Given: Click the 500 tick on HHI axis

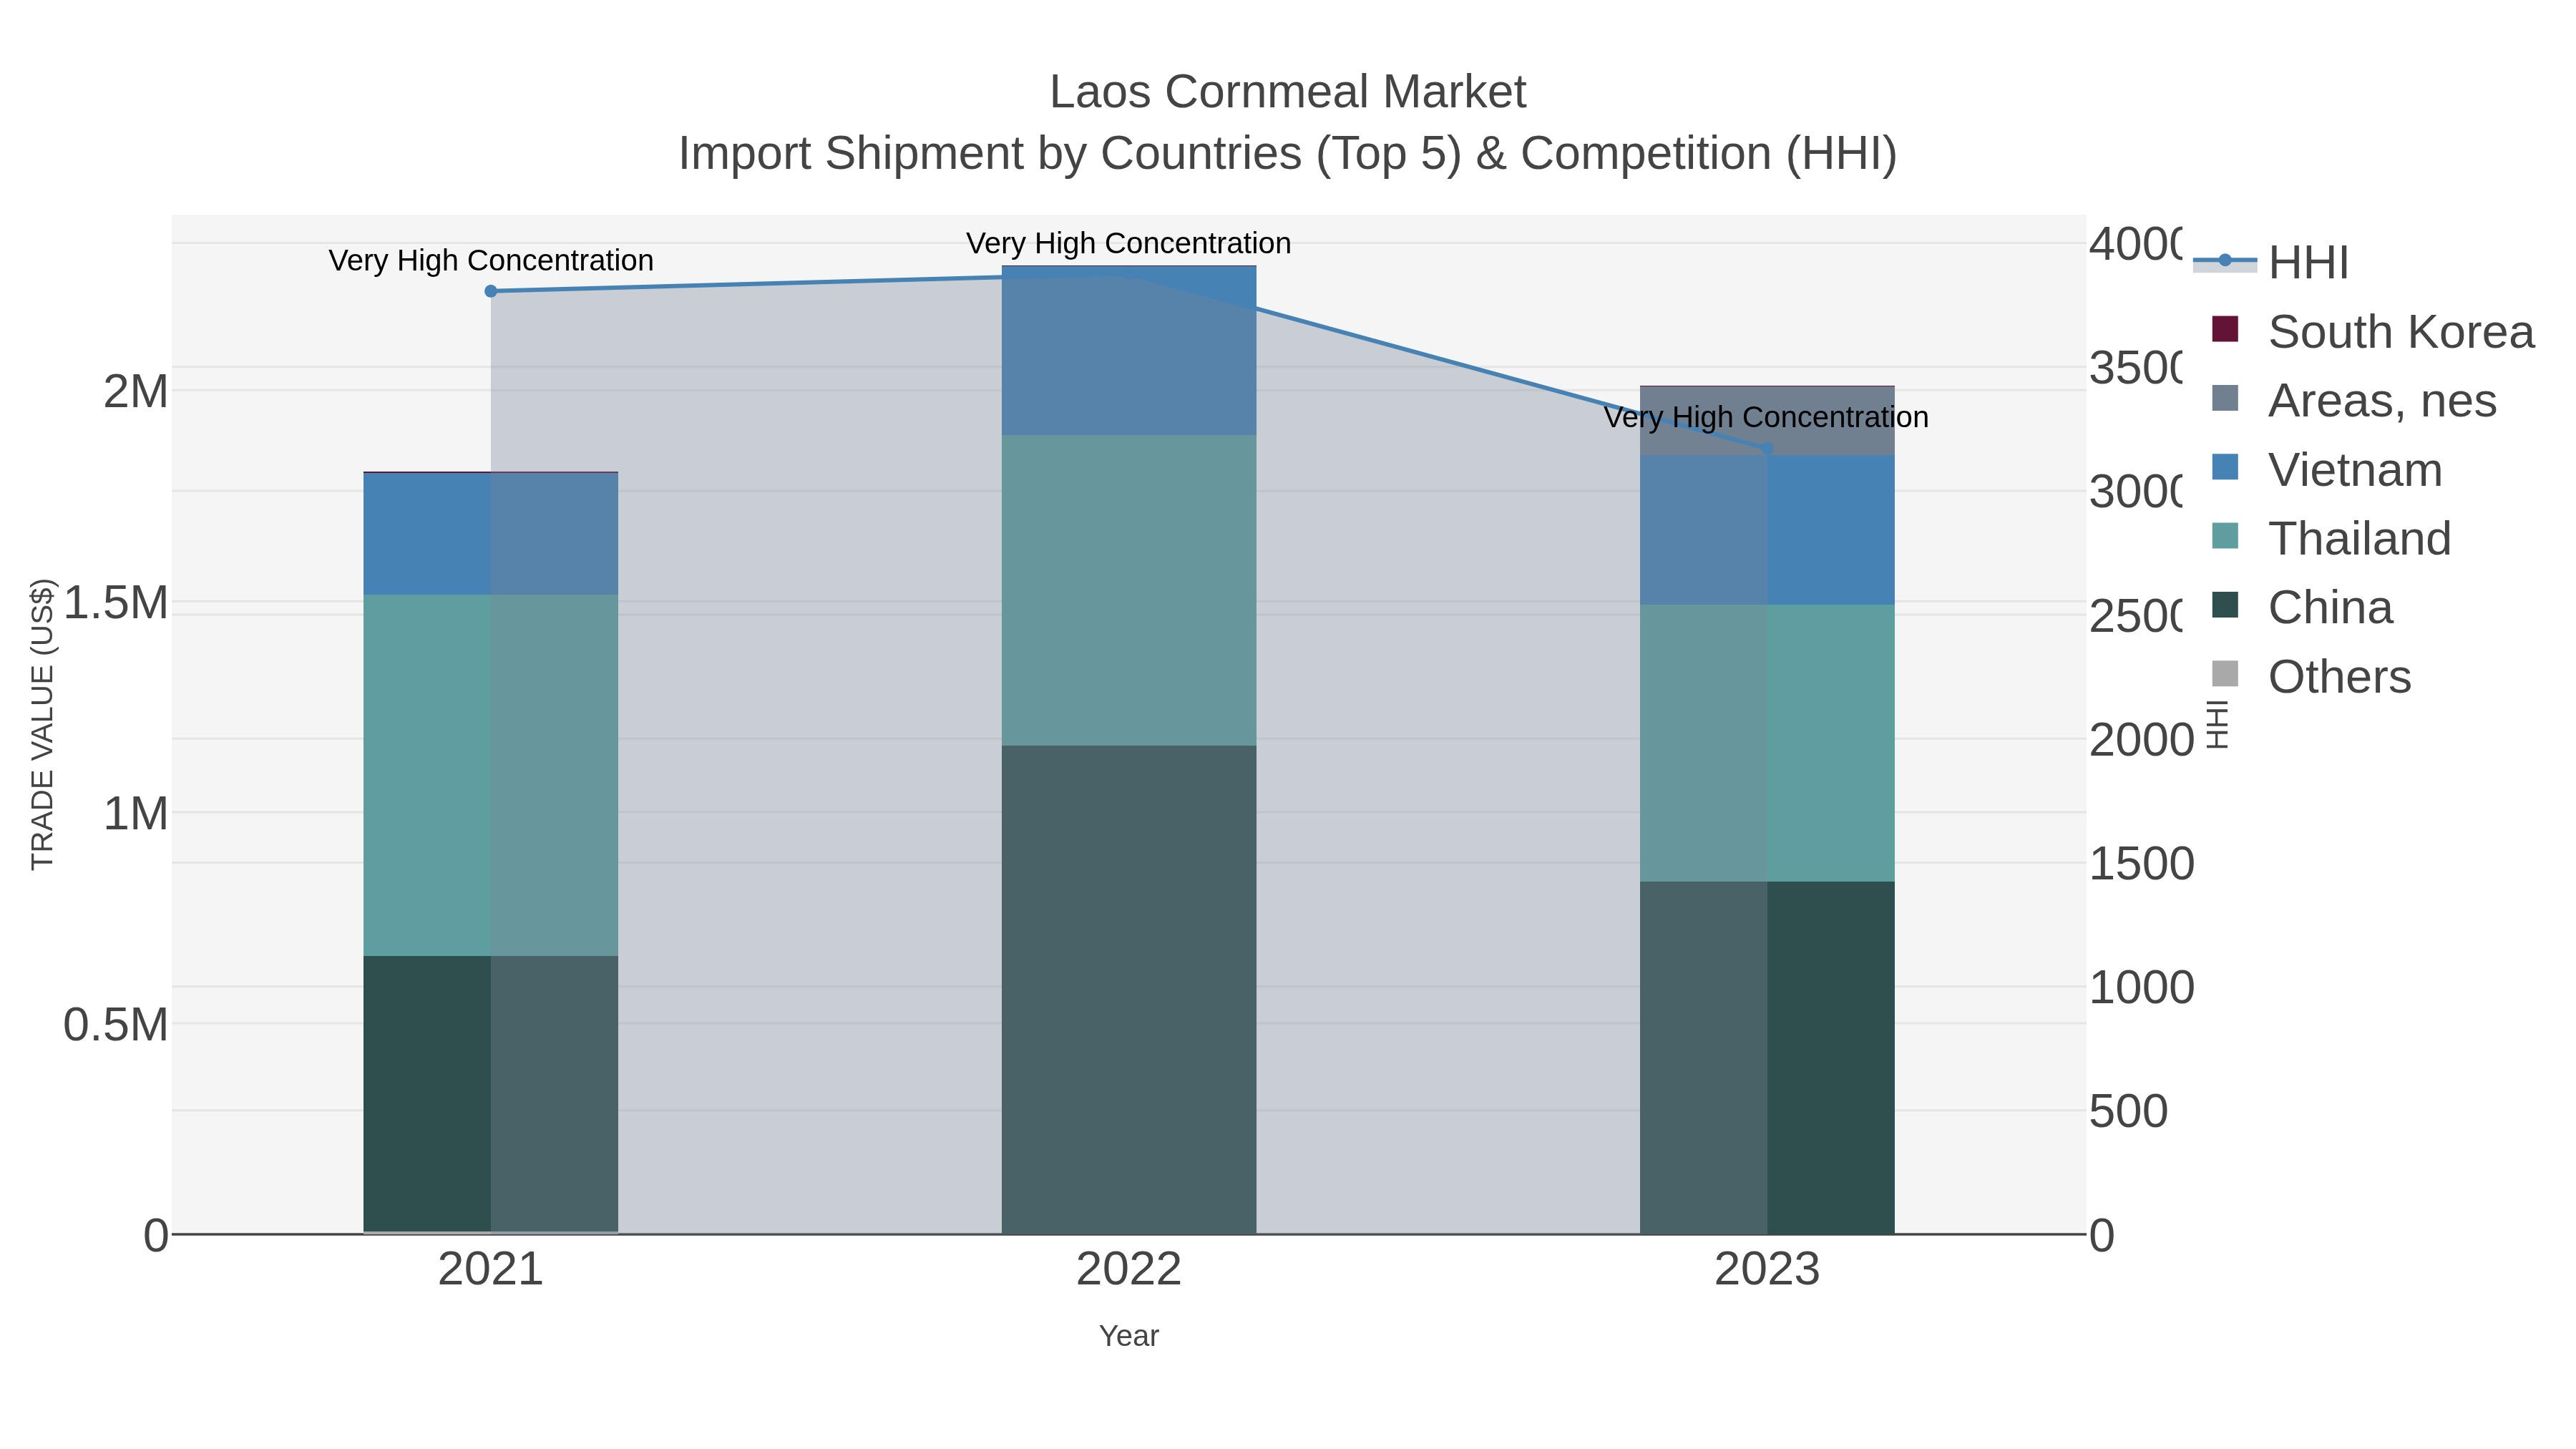Looking at the screenshot, I should tap(2129, 1112).
